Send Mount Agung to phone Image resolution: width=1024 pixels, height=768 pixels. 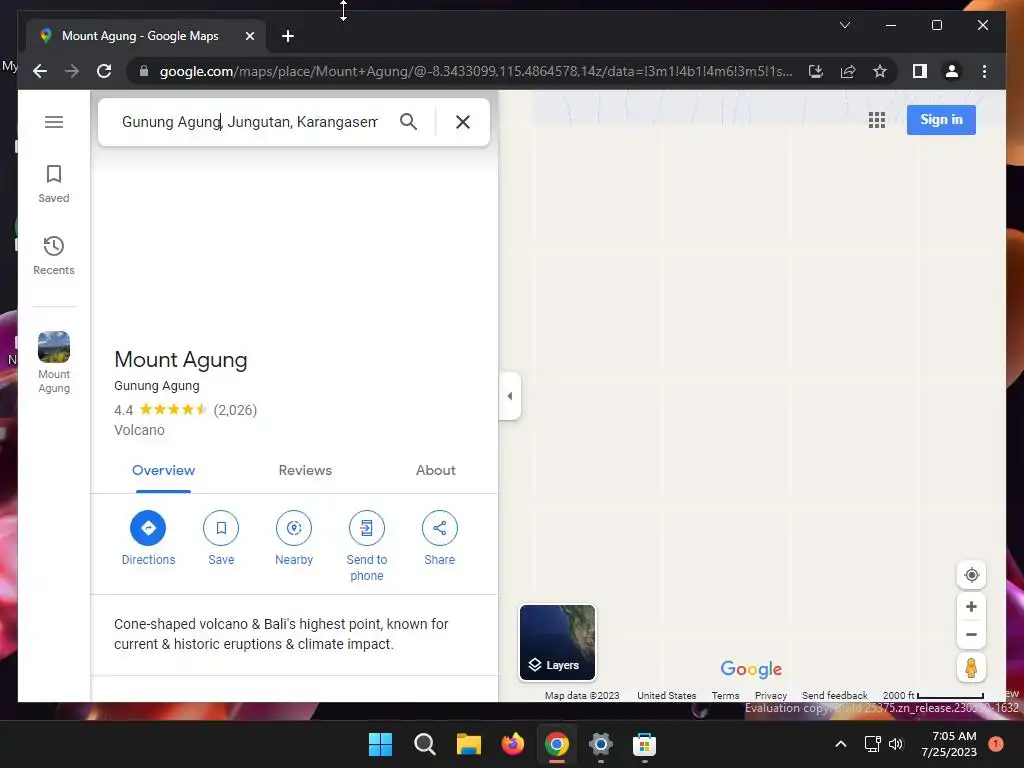tap(366, 546)
